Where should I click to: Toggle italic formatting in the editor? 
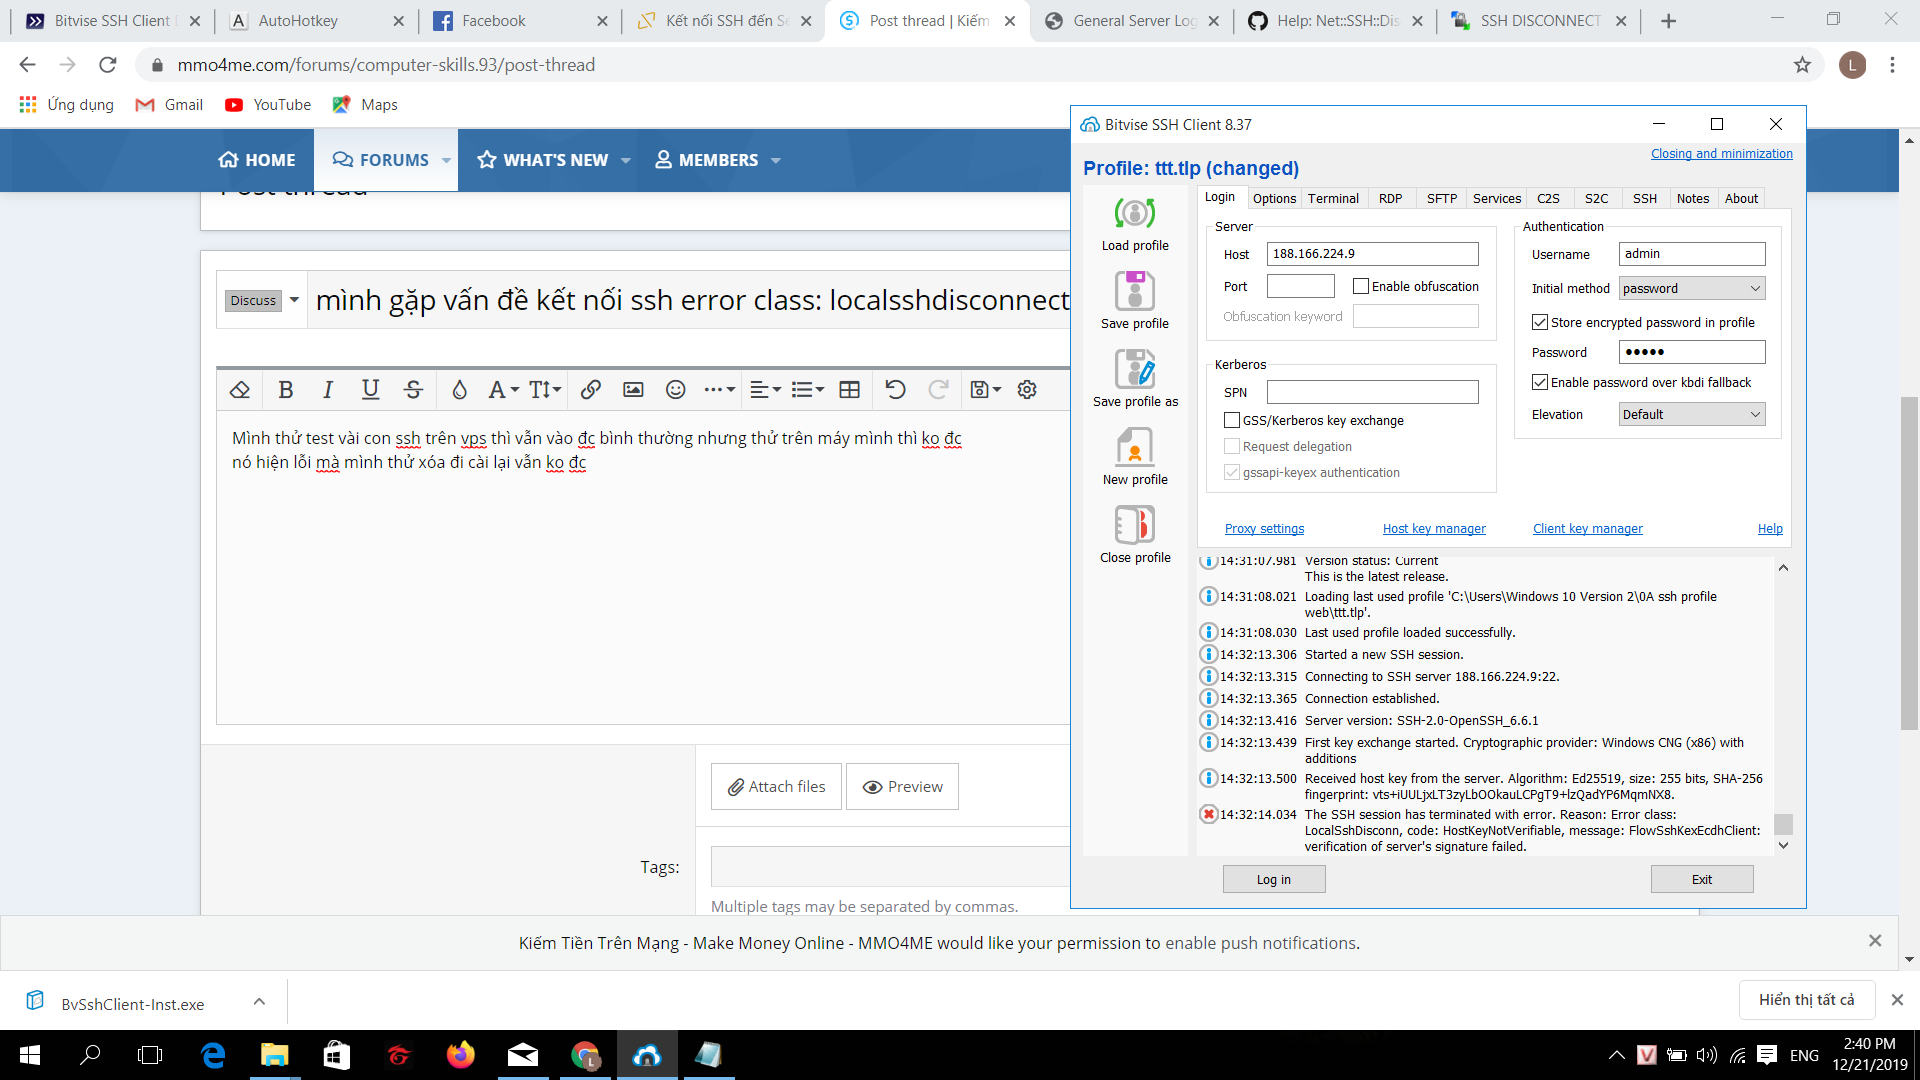click(327, 390)
